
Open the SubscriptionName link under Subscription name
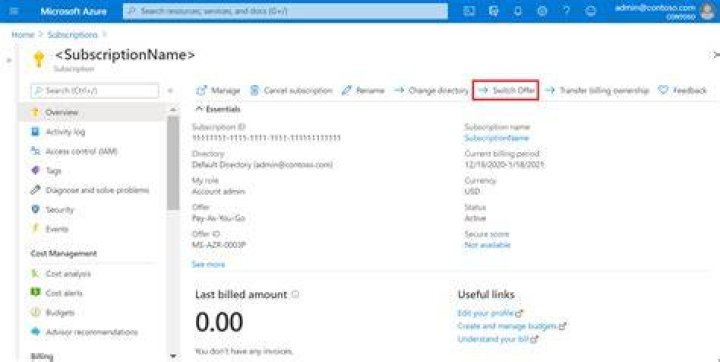point(496,138)
